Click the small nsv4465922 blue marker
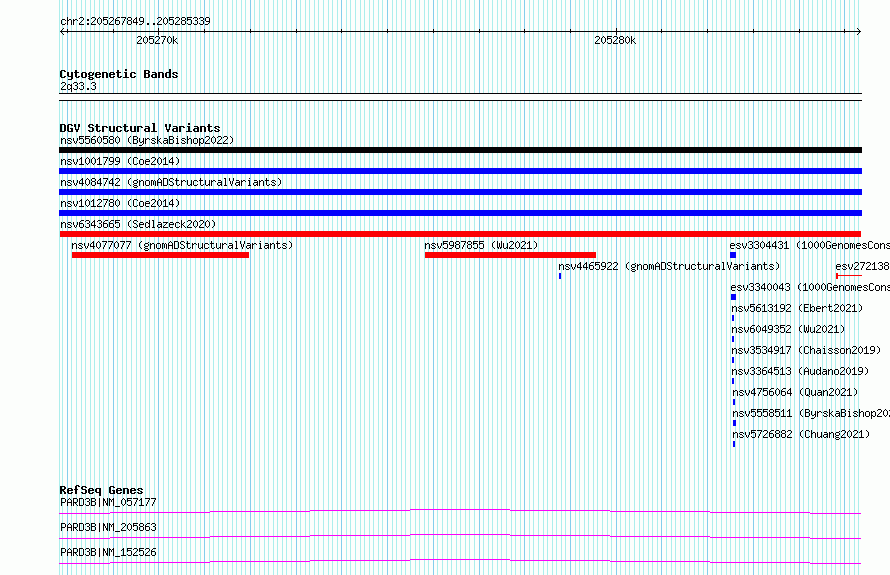This screenshot has height=575, width=890. coord(560,276)
